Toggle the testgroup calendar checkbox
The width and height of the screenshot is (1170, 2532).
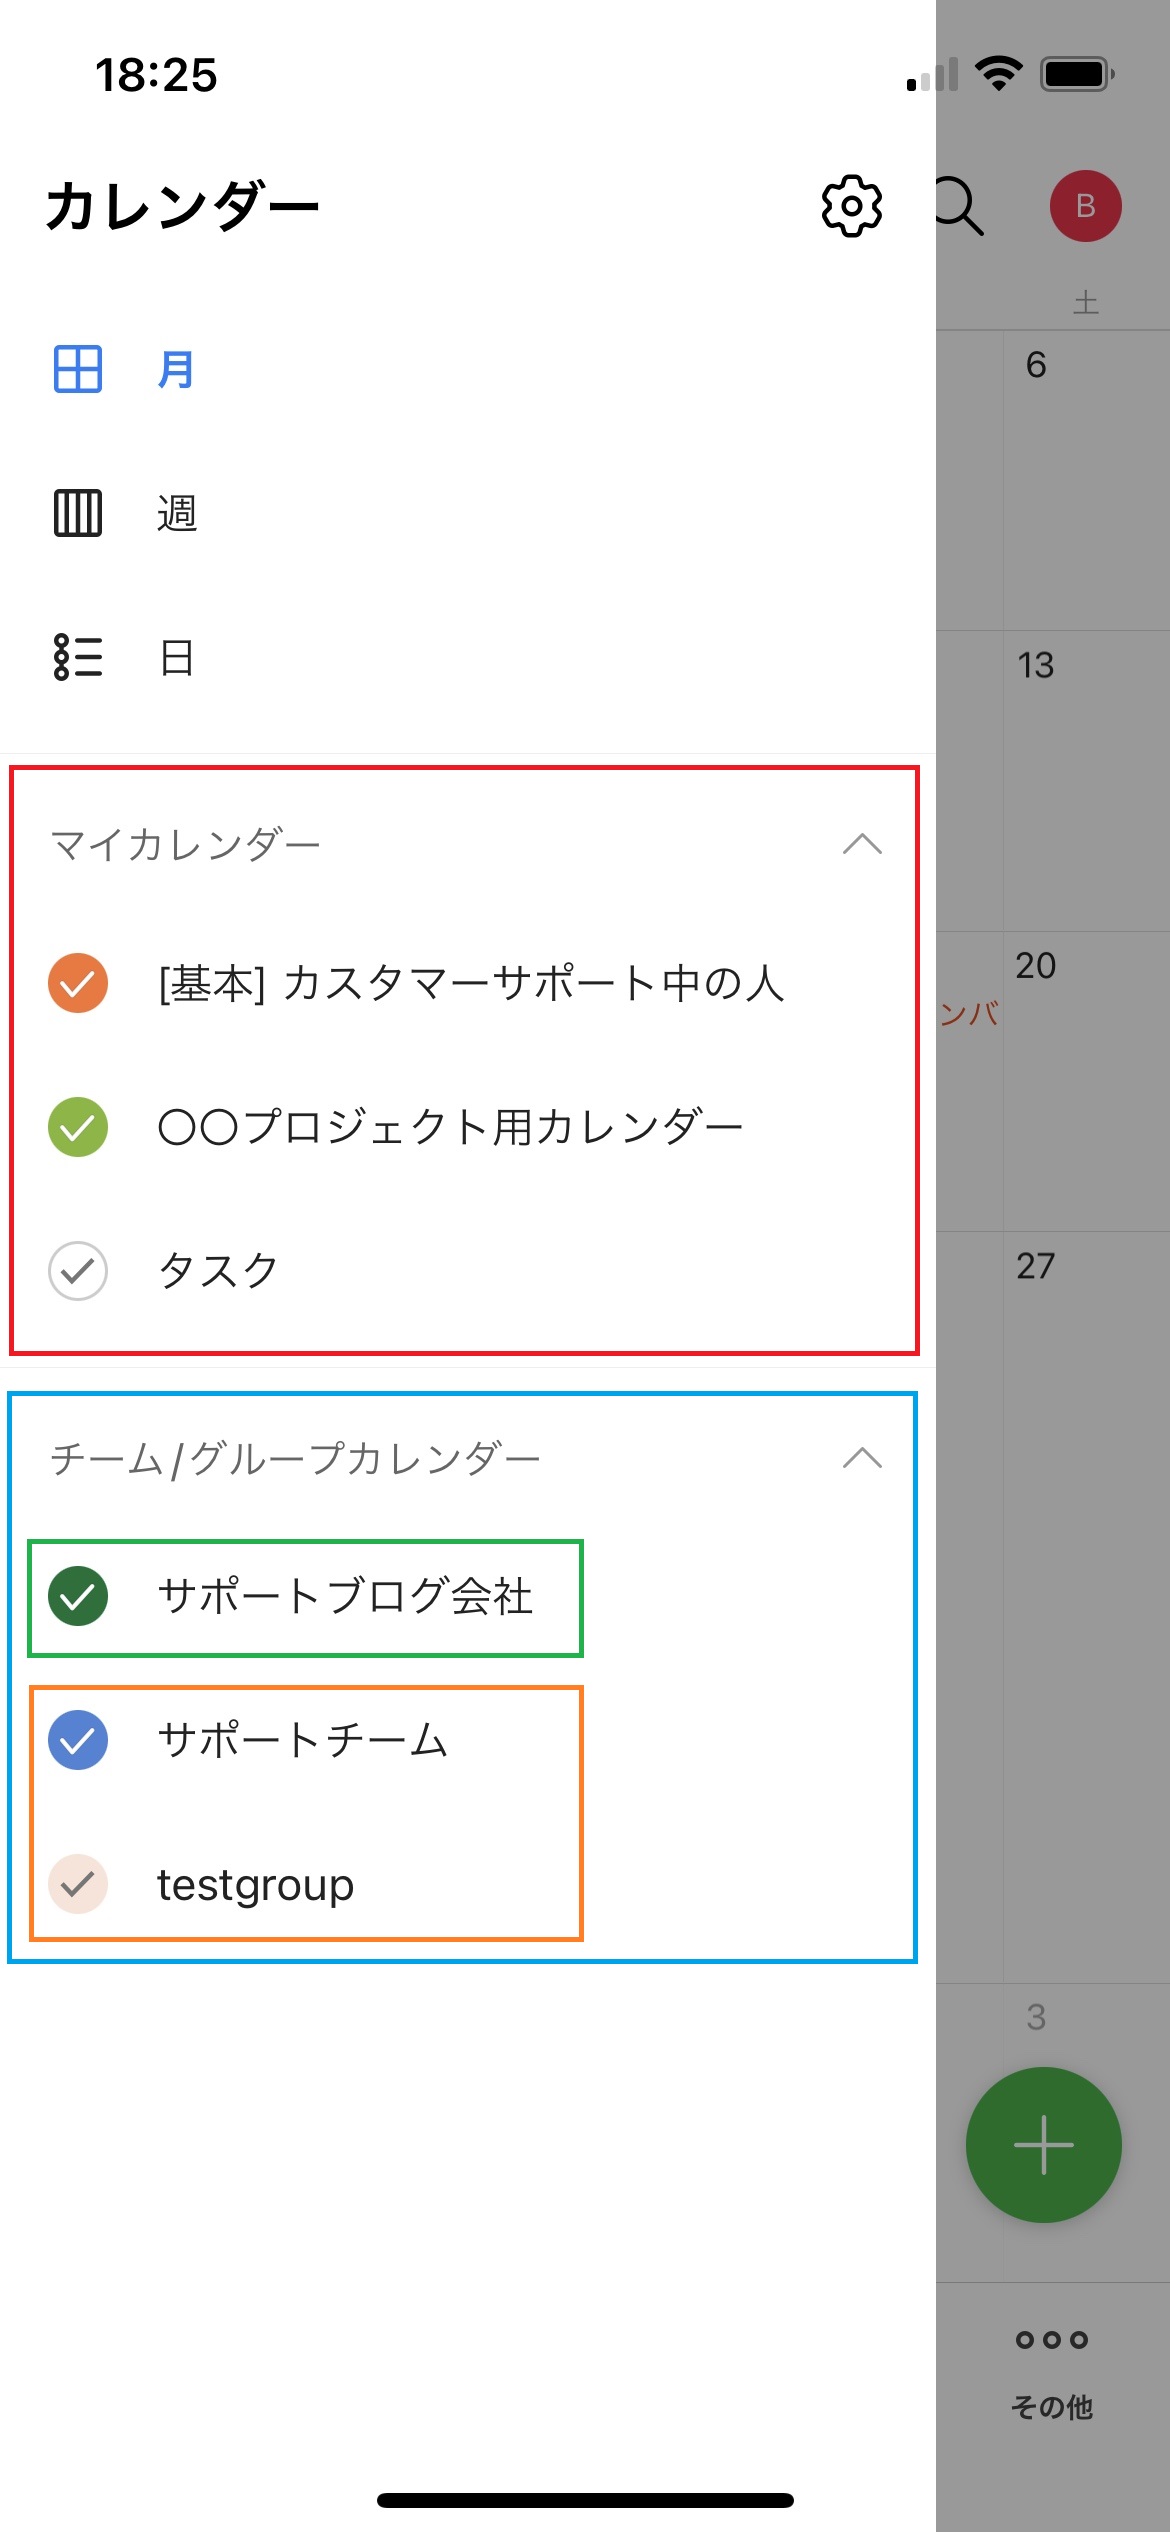[78, 1885]
